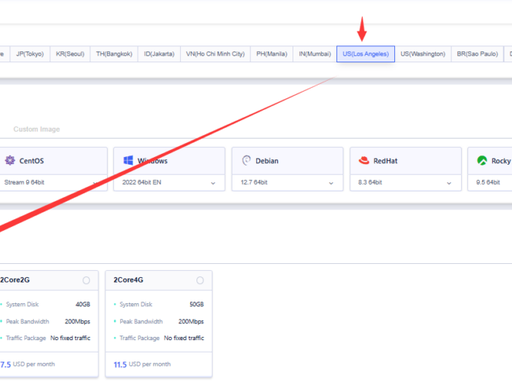The width and height of the screenshot is (512, 384).
Task: Click the 11.5 USD per month price
Action: tap(142, 364)
